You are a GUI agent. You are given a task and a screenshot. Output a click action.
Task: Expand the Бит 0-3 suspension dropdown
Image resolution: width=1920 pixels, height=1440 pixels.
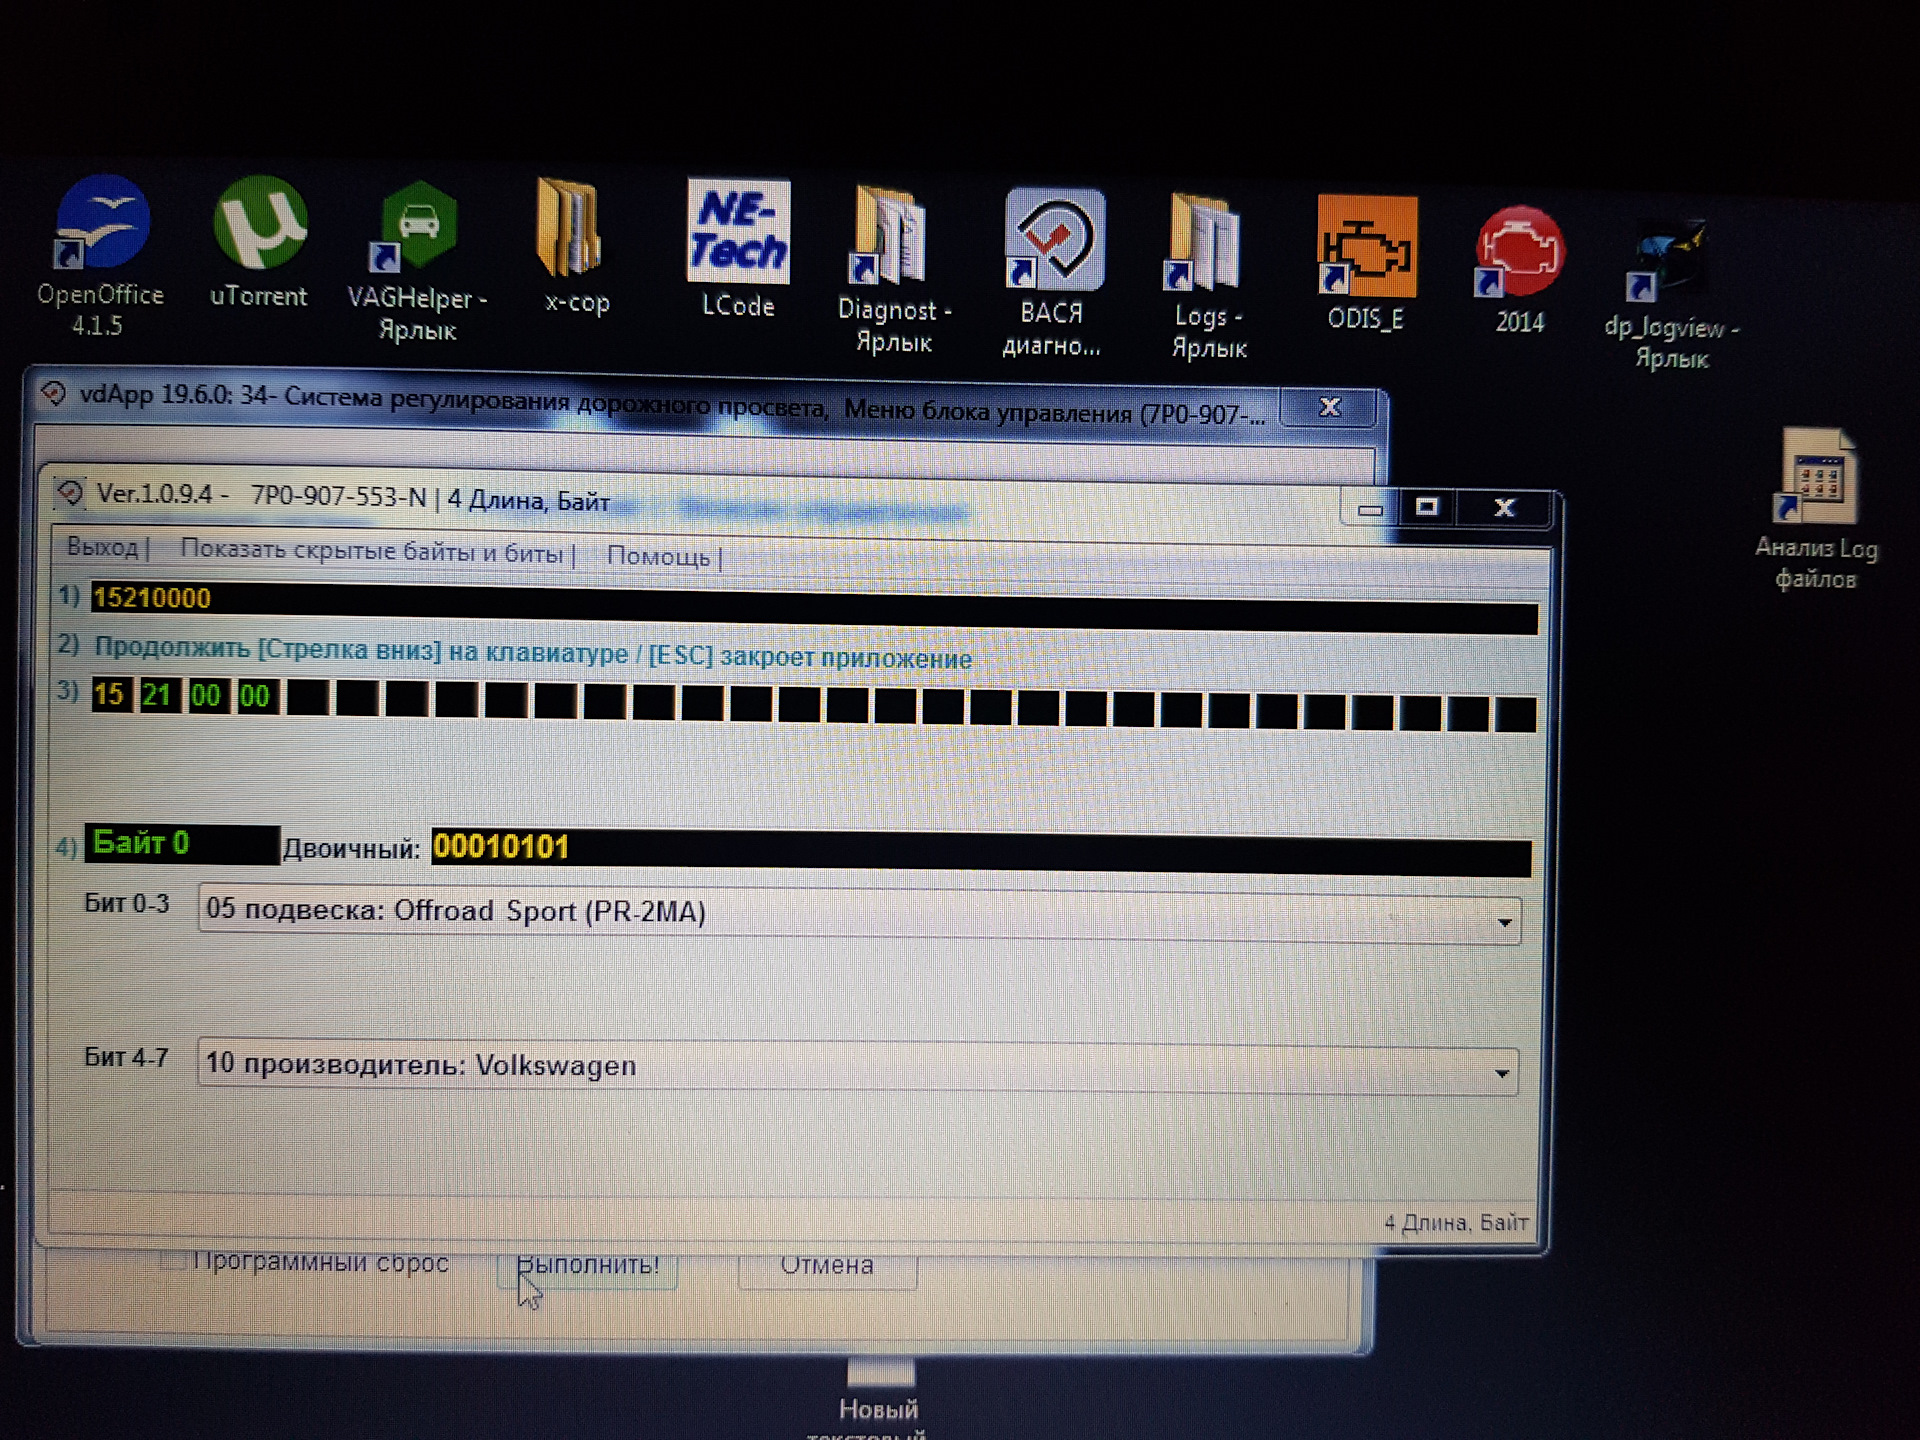click(1503, 922)
